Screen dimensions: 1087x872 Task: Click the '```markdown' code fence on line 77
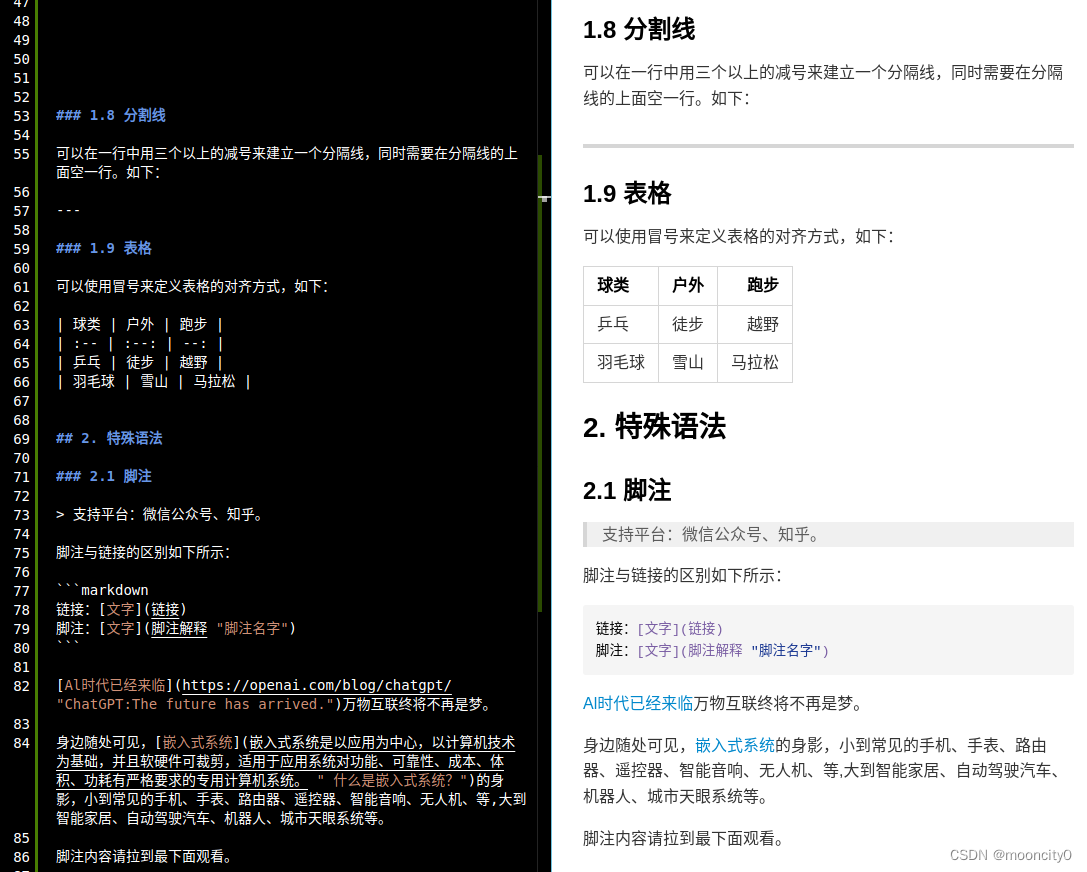(103, 590)
